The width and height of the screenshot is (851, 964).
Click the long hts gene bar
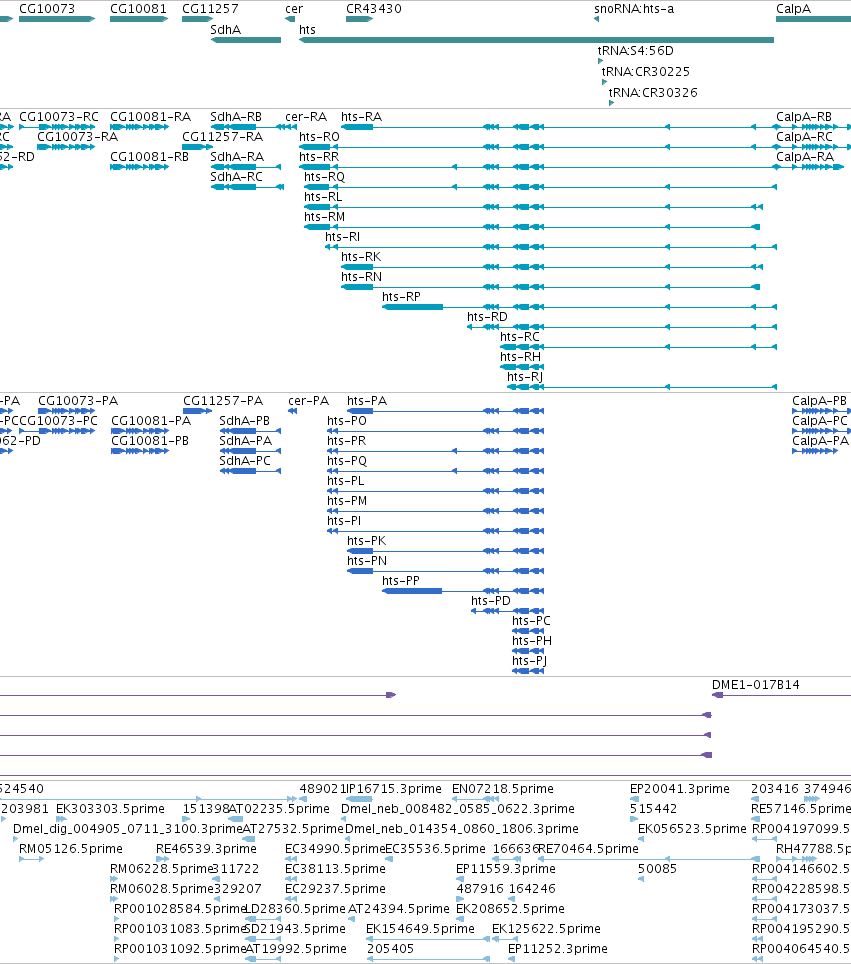coord(536,40)
